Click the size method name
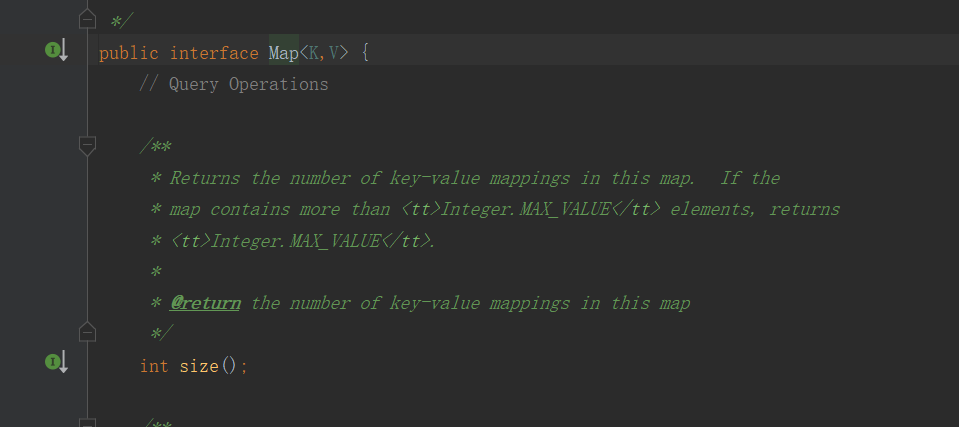This screenshot has width=959, height=427. pyautogui.click(x=198, y=366)
